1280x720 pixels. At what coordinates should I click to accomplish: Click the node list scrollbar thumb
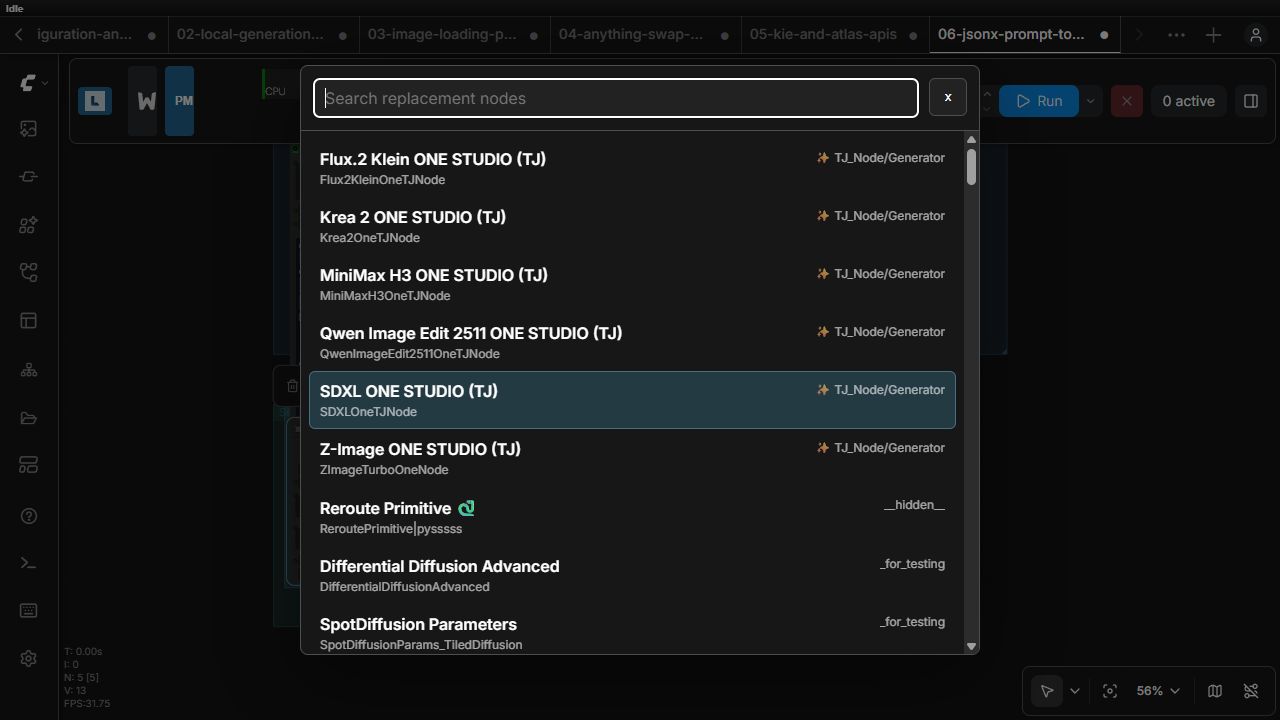971,166
